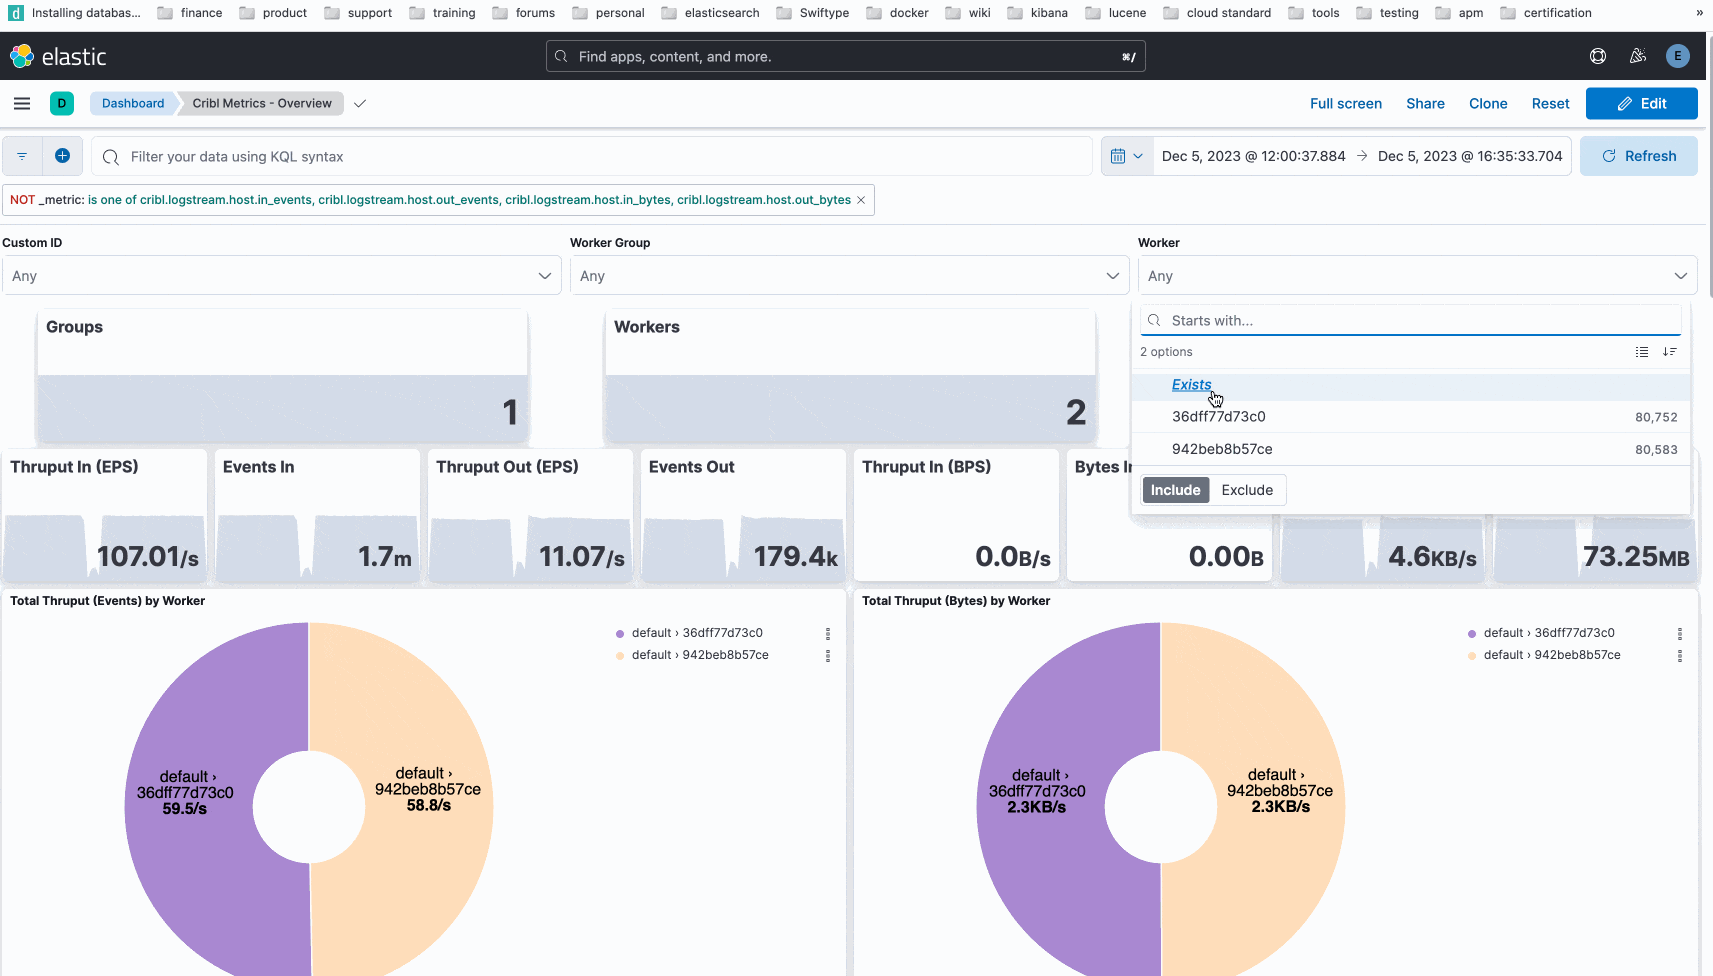Image resolution: width=1713 pixels, height=976 pixels.
Task: Select the Include option
Action: click(x=1175, y=490)
